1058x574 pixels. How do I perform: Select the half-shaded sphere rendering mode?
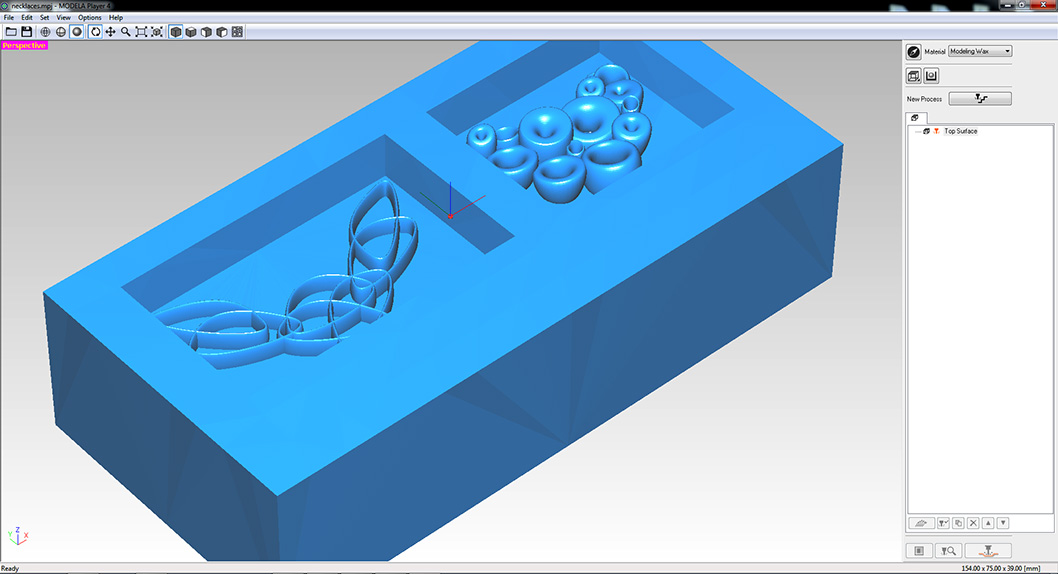click(61, 32)
